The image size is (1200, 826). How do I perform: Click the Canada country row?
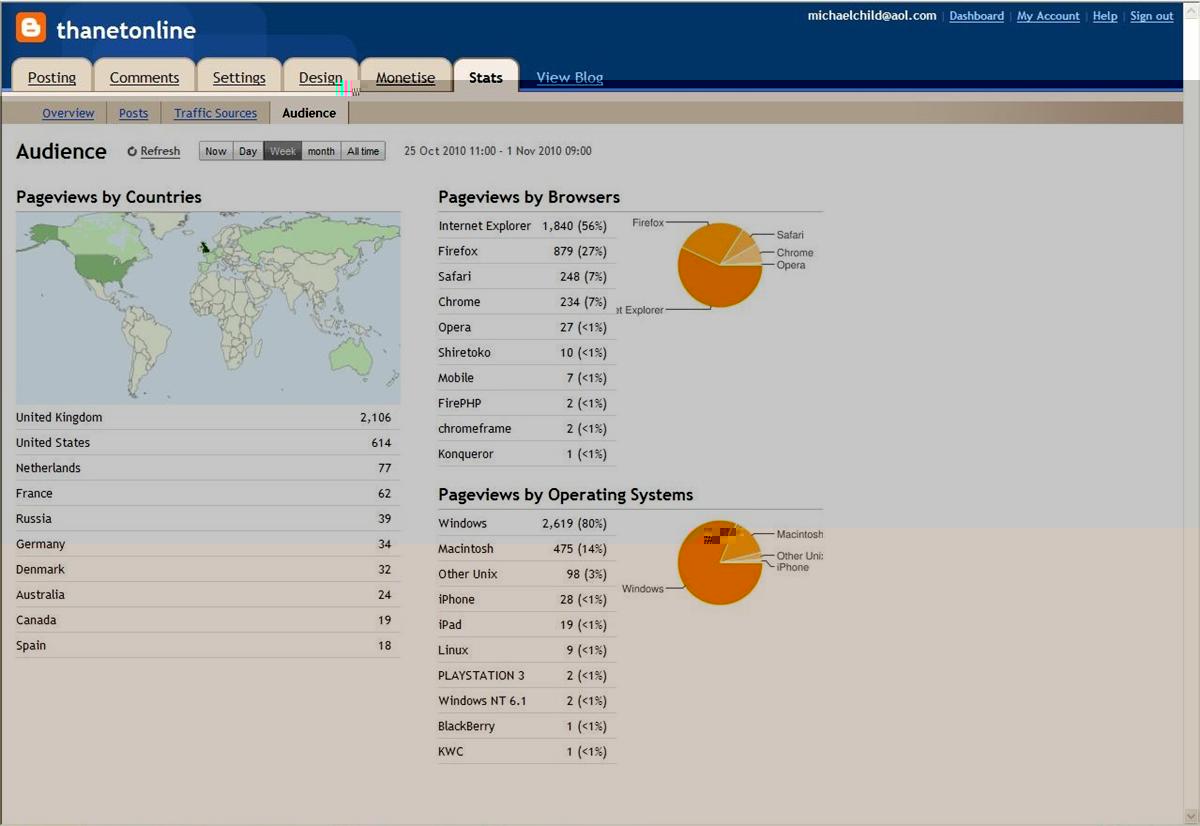coord(208,620)
